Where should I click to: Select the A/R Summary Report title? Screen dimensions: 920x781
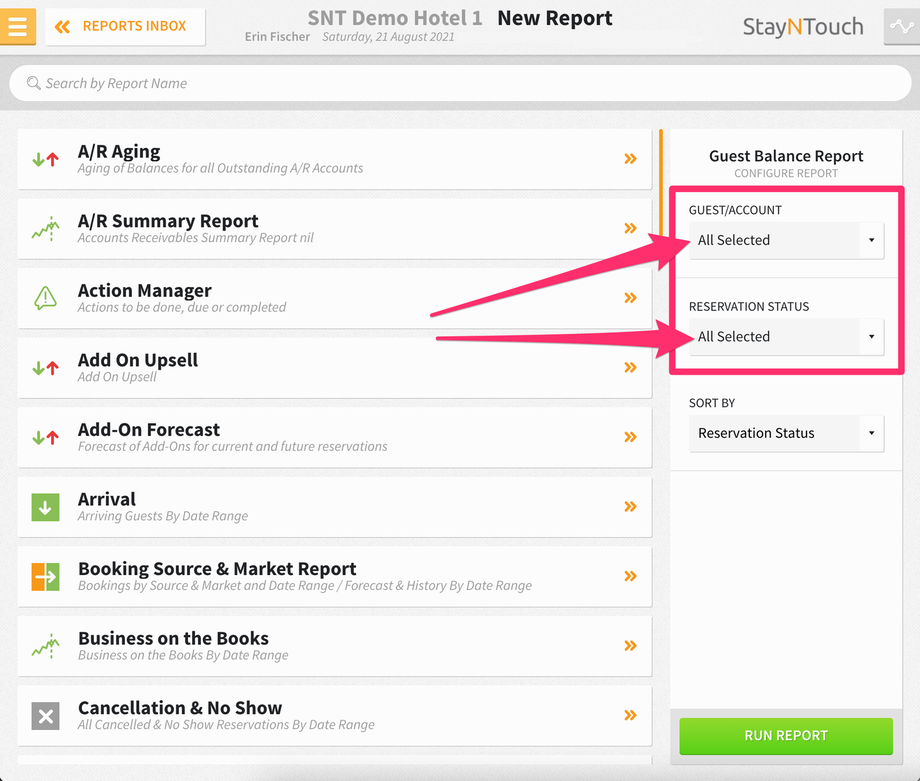(168, 221)
